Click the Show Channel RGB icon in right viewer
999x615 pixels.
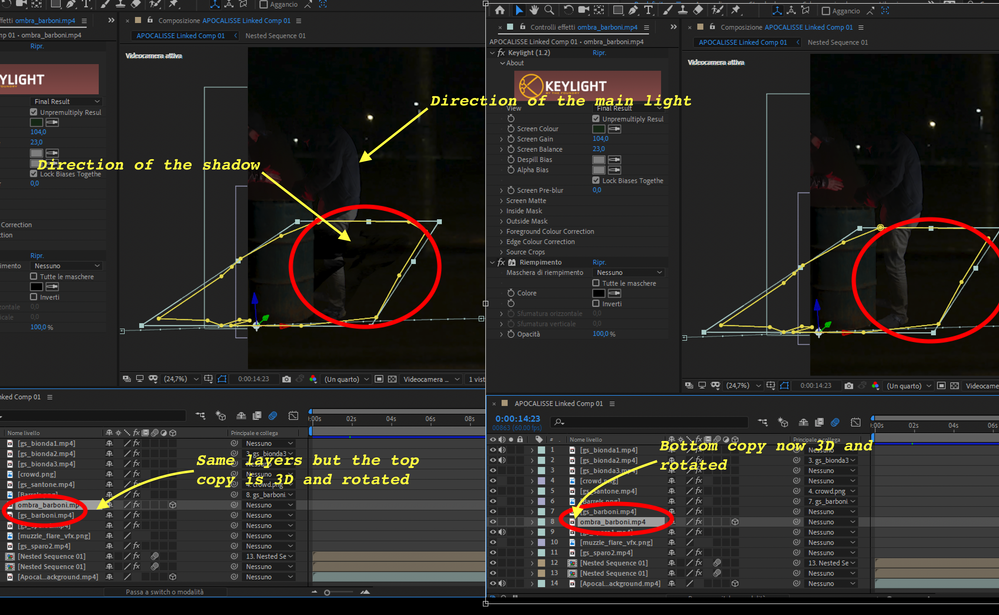(x=875, y=386)
